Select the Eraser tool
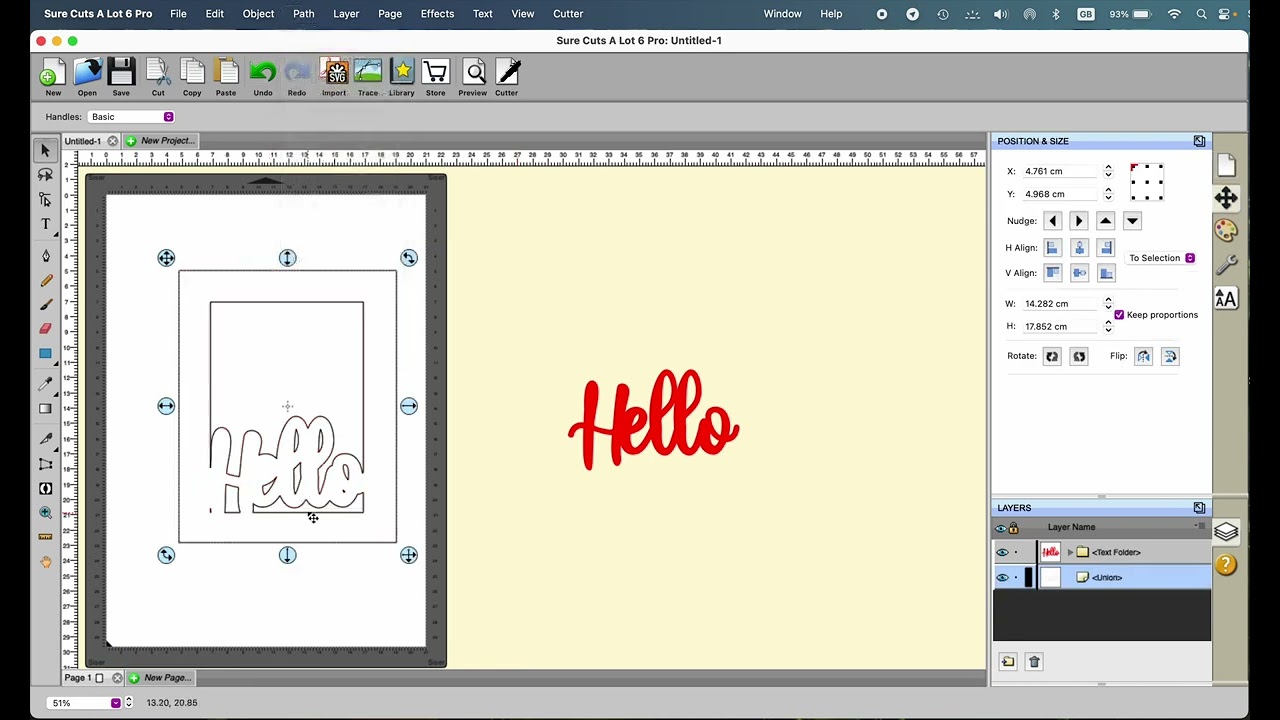 pyautogui.click(x=45, y=329)
